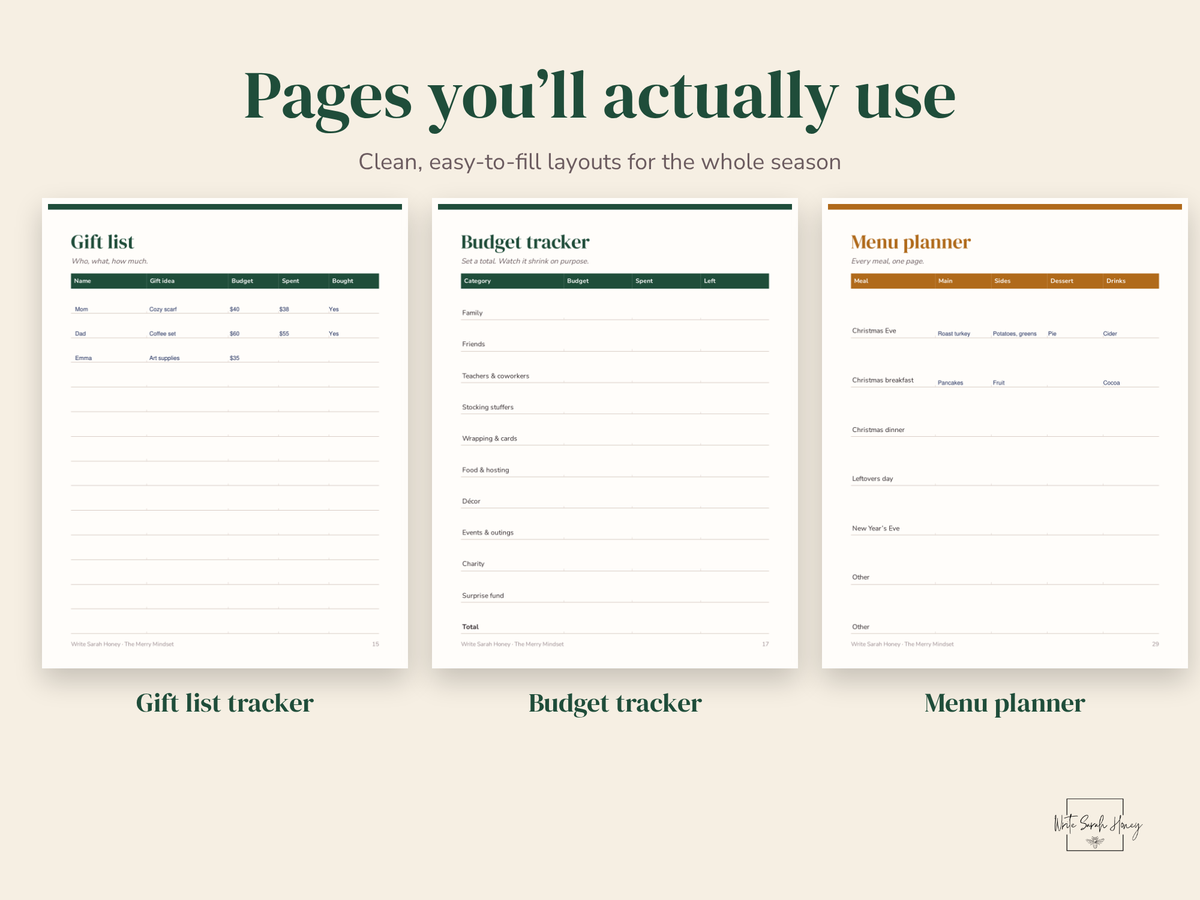The image size is (1200, 900).
Task: Click the "Family" budget category
Action: click(472, 313)
